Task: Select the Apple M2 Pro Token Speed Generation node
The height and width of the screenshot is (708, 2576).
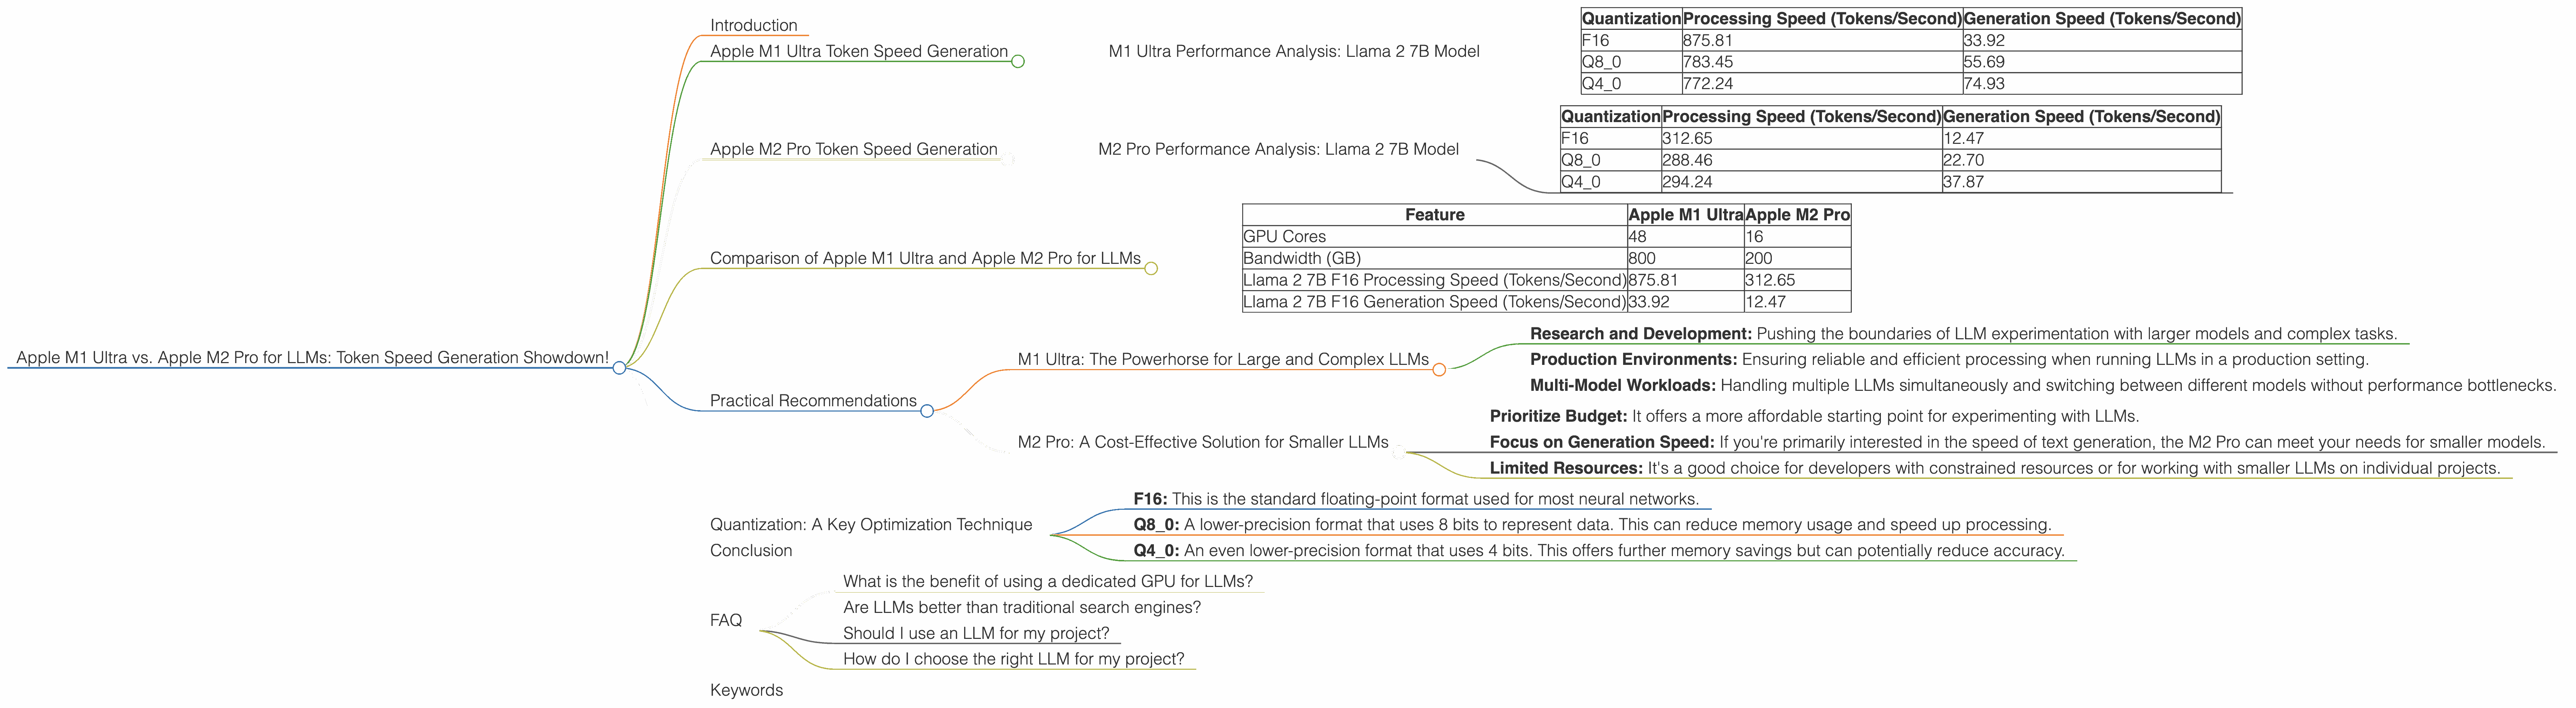Action: (x=853, y=149)
